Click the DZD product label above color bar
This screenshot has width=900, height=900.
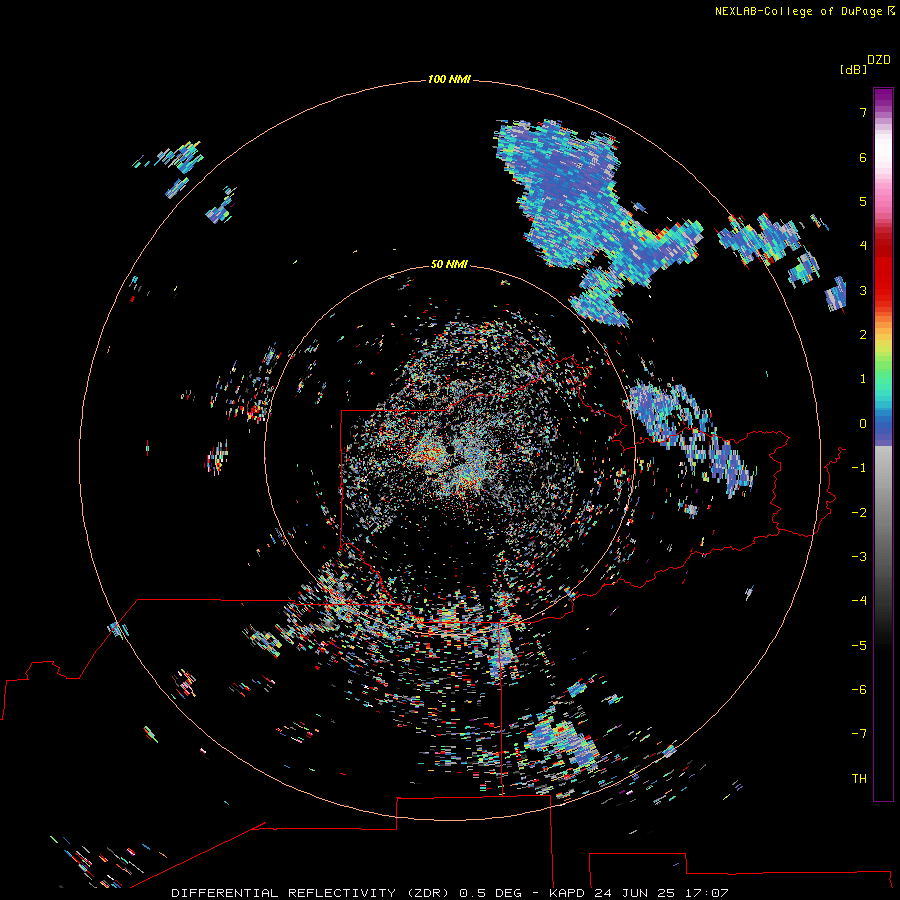(879, 60)
